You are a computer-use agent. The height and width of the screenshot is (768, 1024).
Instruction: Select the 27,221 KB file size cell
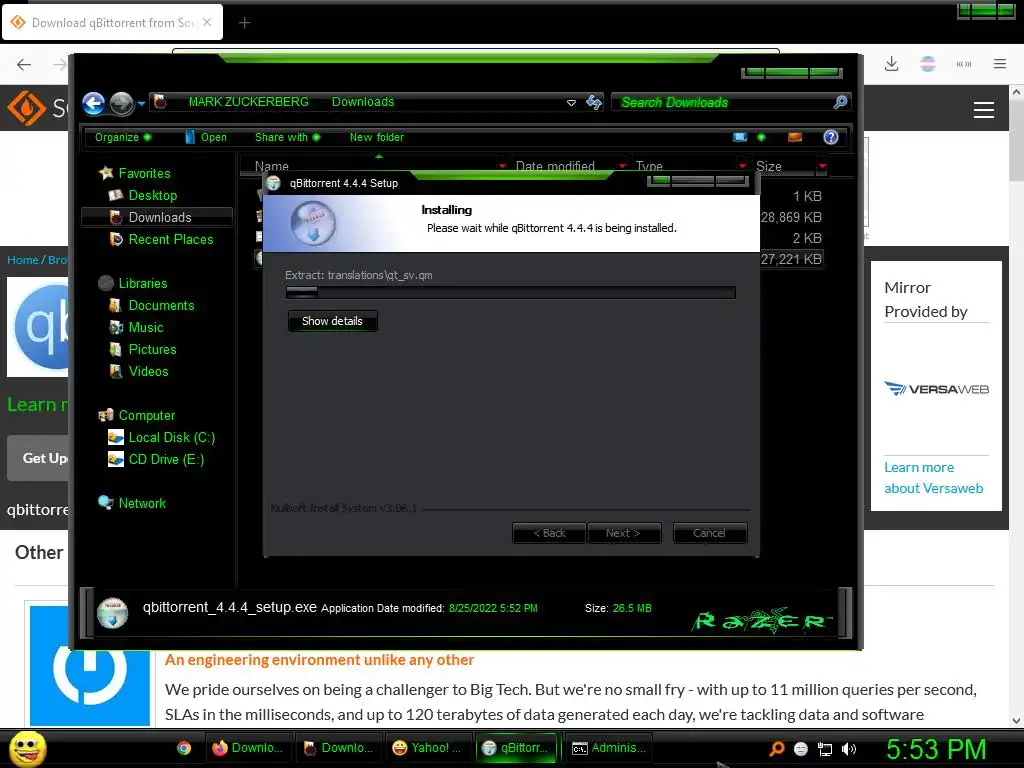coord(792,259)
